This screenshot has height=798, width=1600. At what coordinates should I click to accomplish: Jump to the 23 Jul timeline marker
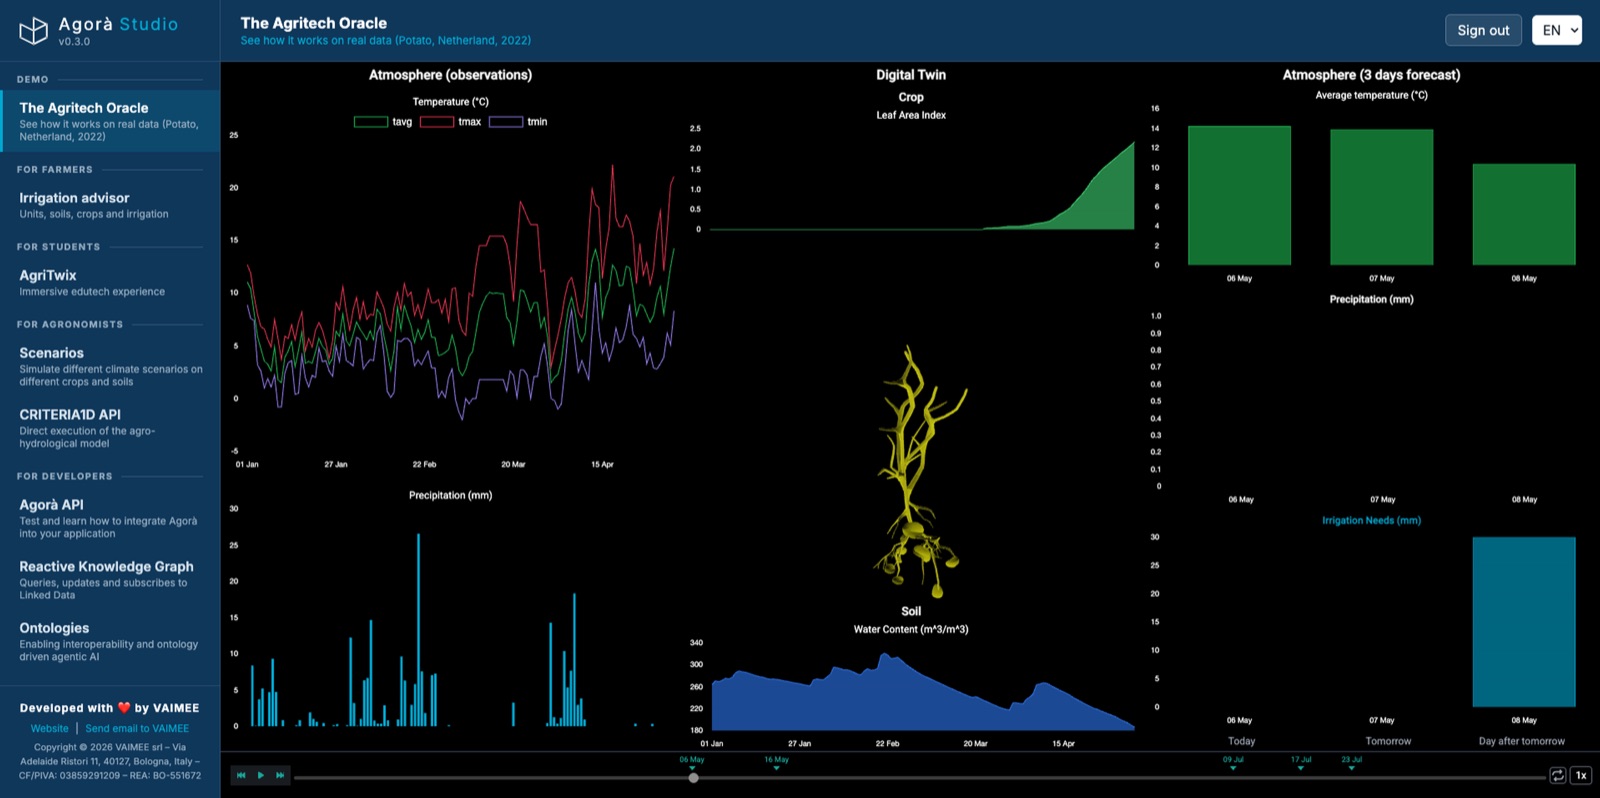tap(1351, 763)
